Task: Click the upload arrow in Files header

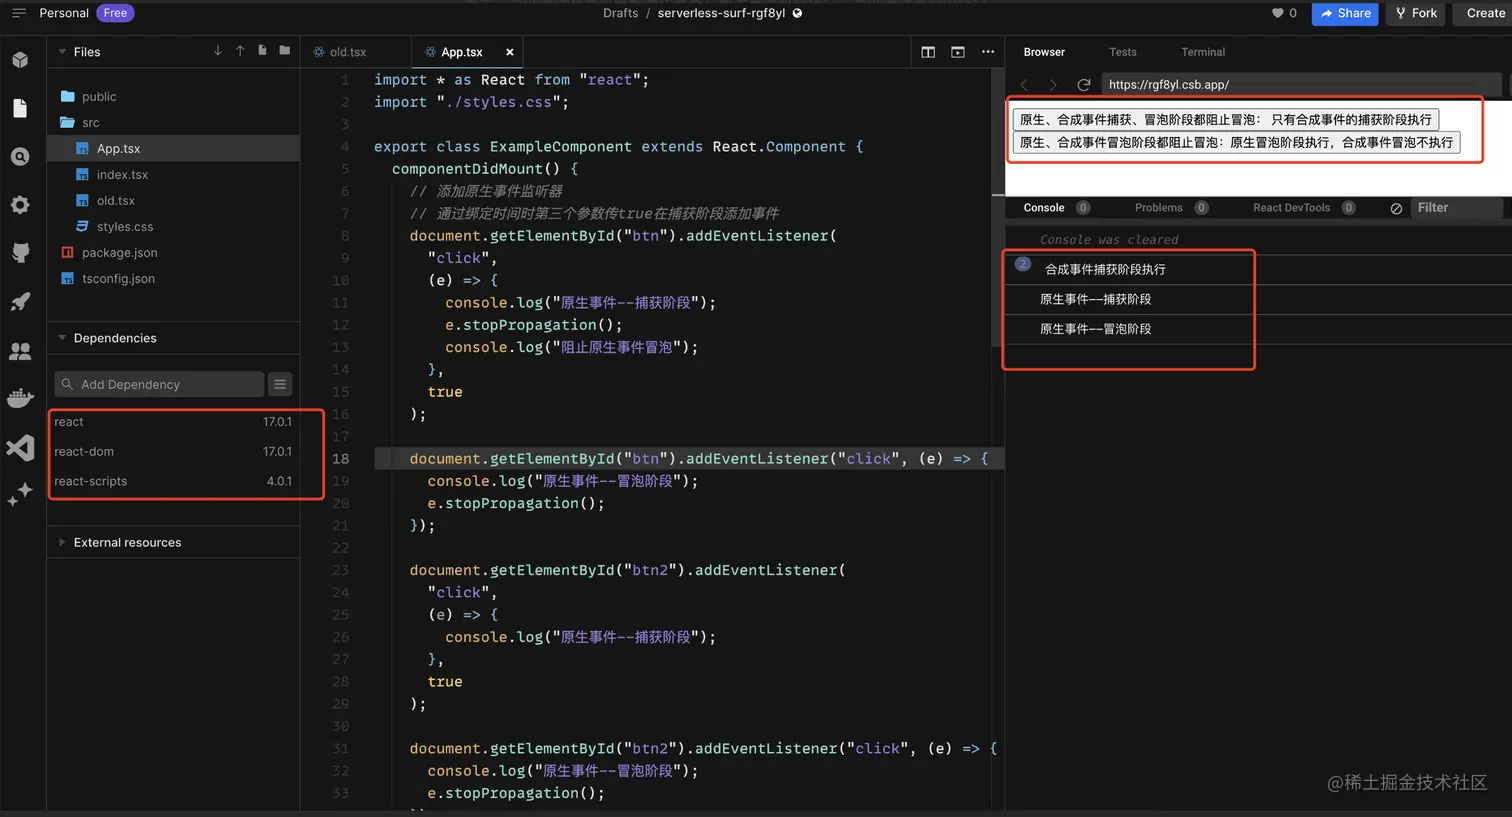Action: [x=240, y=51]
